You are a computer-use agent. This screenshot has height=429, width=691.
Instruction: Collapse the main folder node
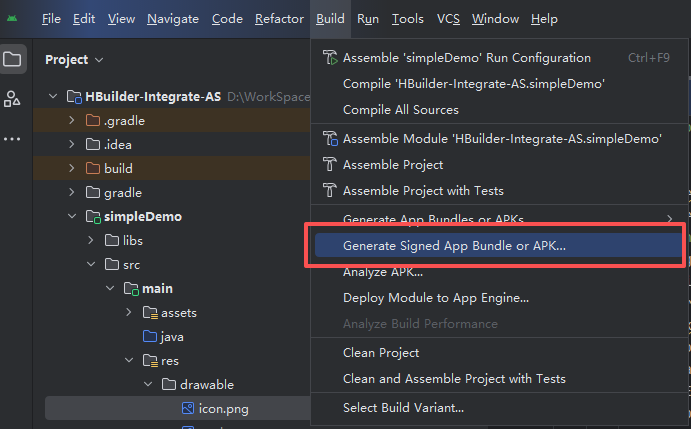tap(110, 288)
